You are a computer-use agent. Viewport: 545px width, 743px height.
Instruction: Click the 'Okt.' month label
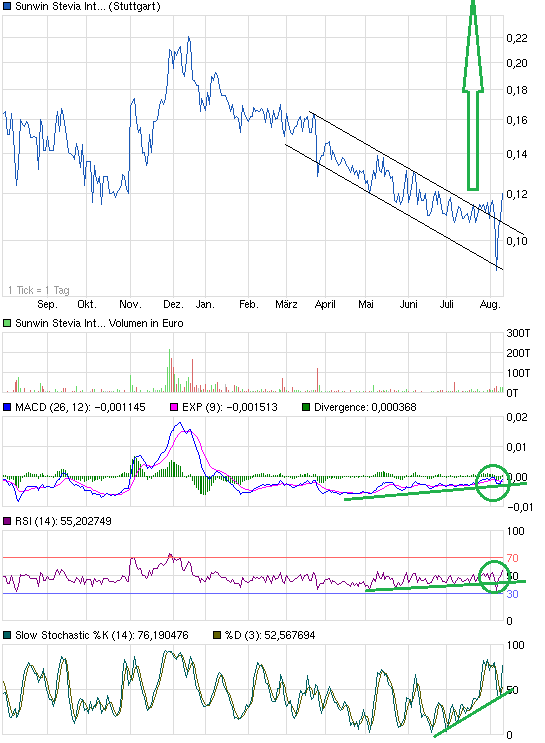tap(87, 304)
